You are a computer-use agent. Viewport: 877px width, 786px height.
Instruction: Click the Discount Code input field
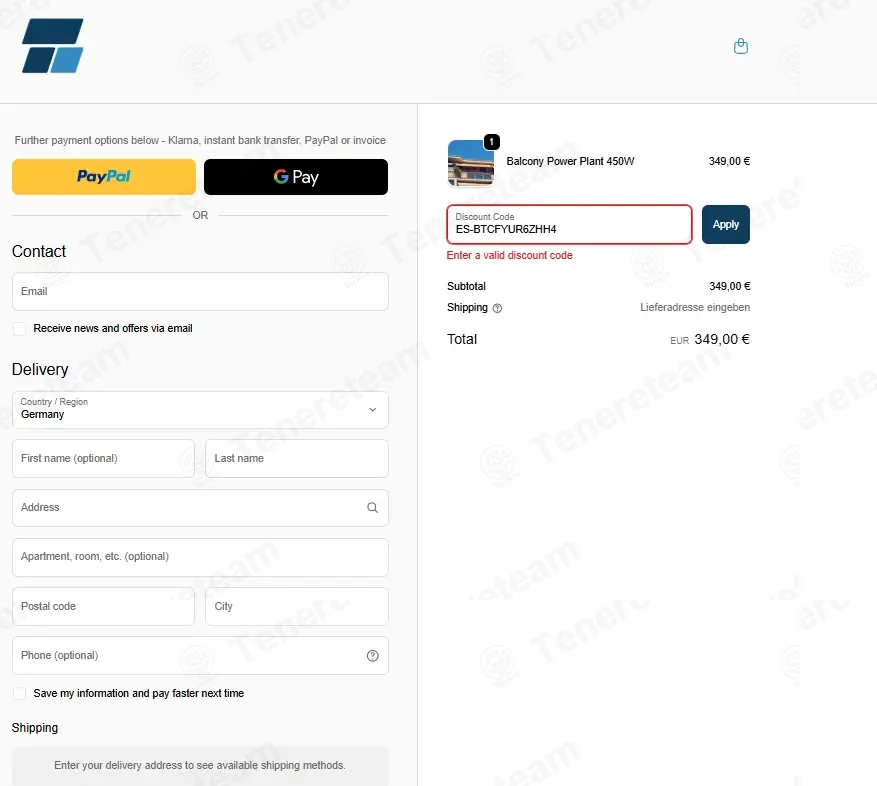(x=569, y=224)
